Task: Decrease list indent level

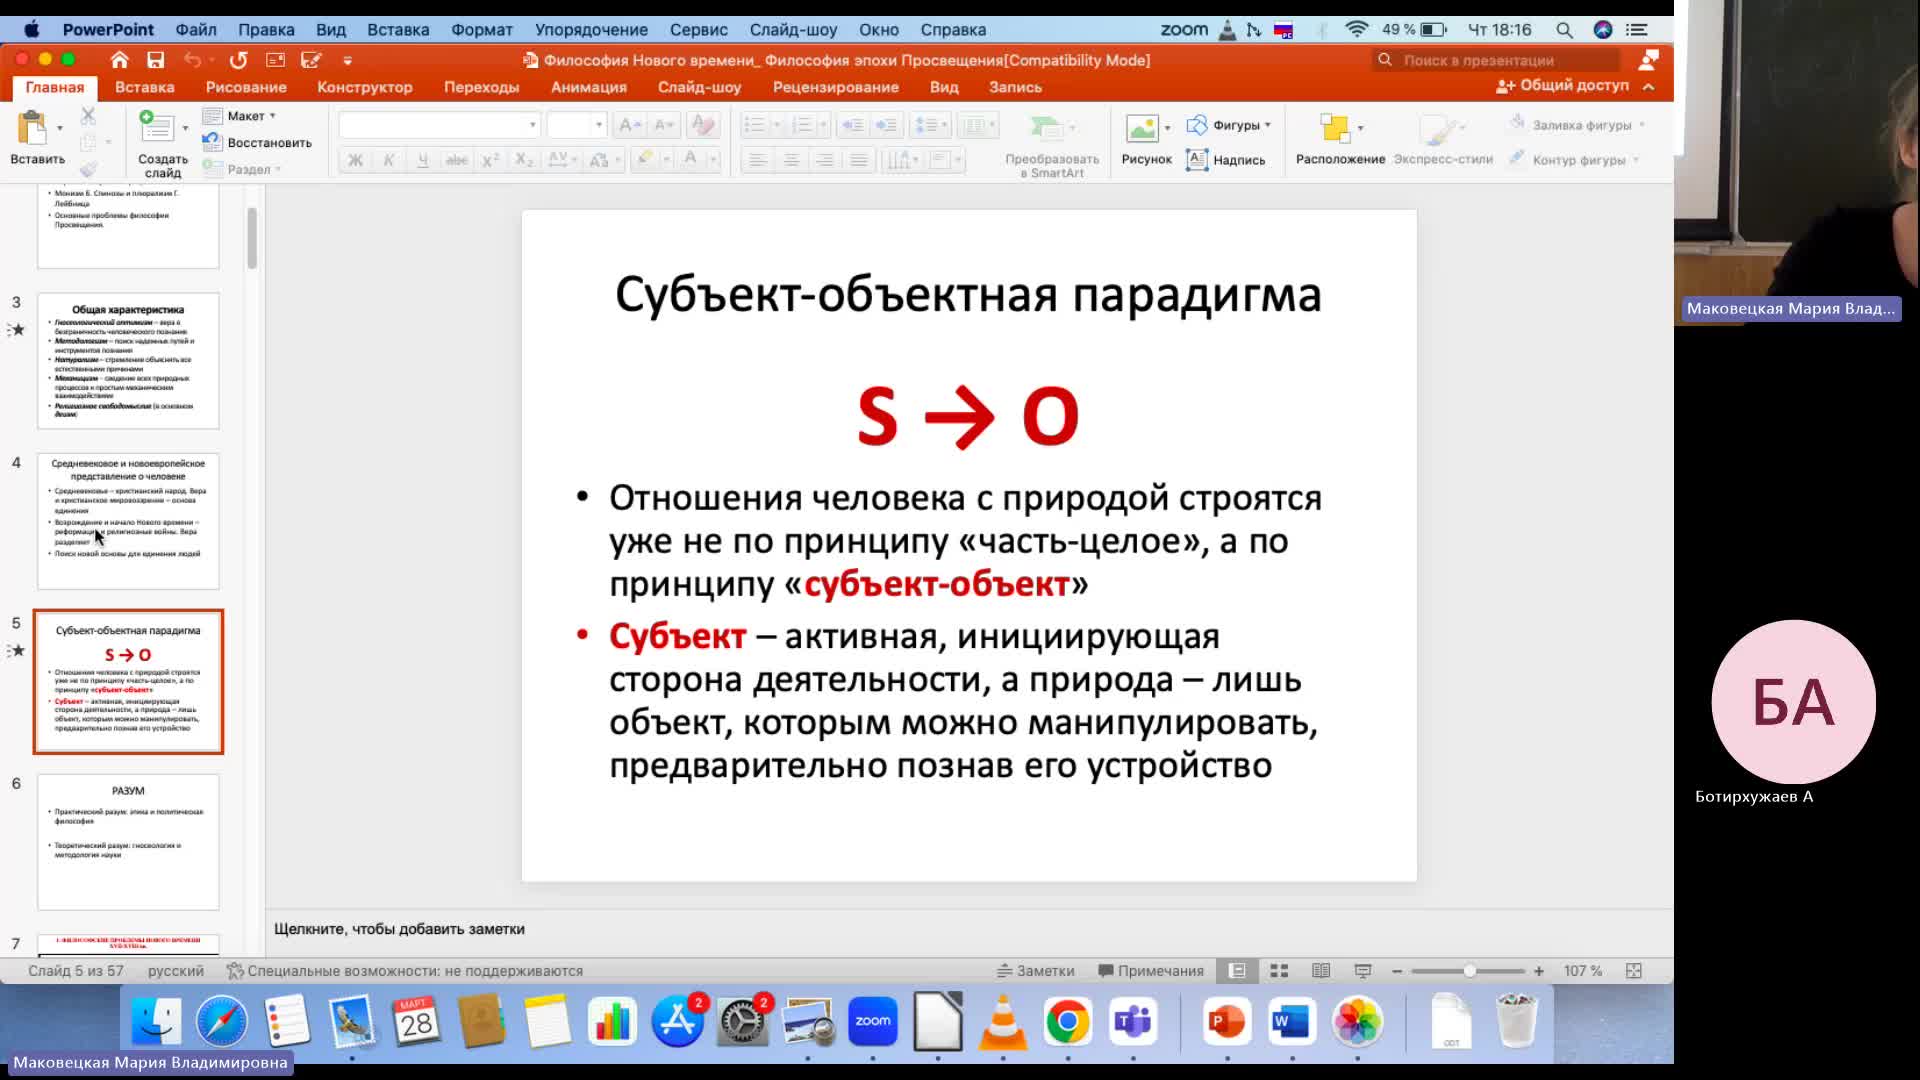Action: point(853,125)
